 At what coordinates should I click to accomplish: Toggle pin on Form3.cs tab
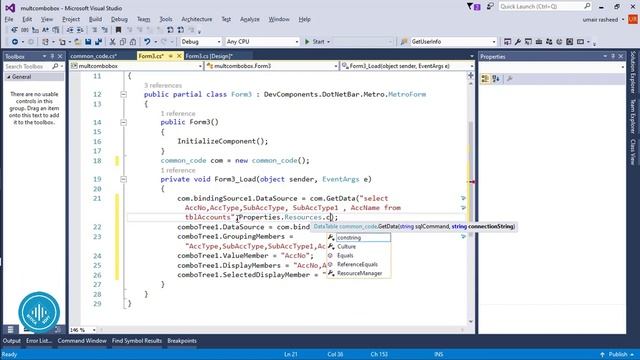click(171, 56)
